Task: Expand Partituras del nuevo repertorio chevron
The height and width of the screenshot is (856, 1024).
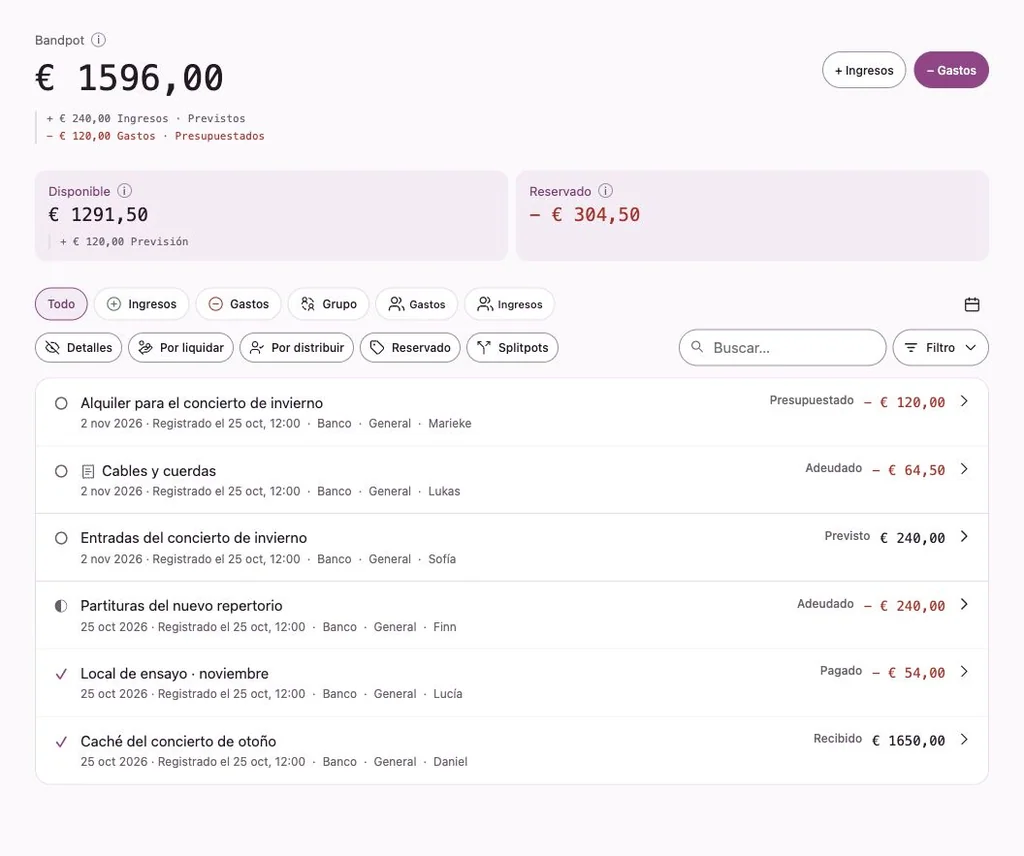Action: tap(965, 604)
